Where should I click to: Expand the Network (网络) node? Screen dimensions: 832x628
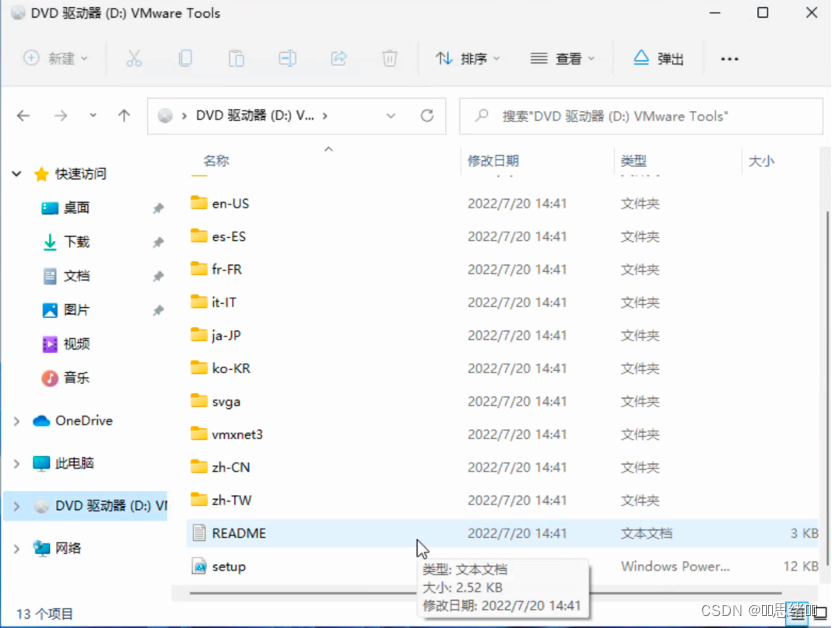(16, 548)
